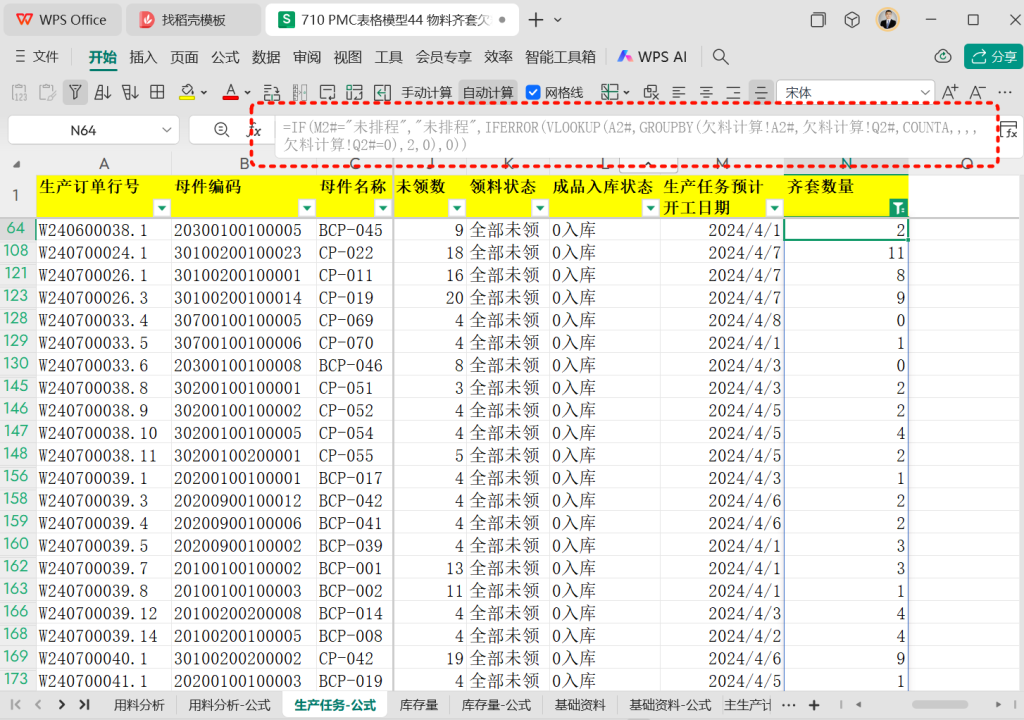
Task: Click the search magnifier in the menu bar
Action: tap(720, 57)
